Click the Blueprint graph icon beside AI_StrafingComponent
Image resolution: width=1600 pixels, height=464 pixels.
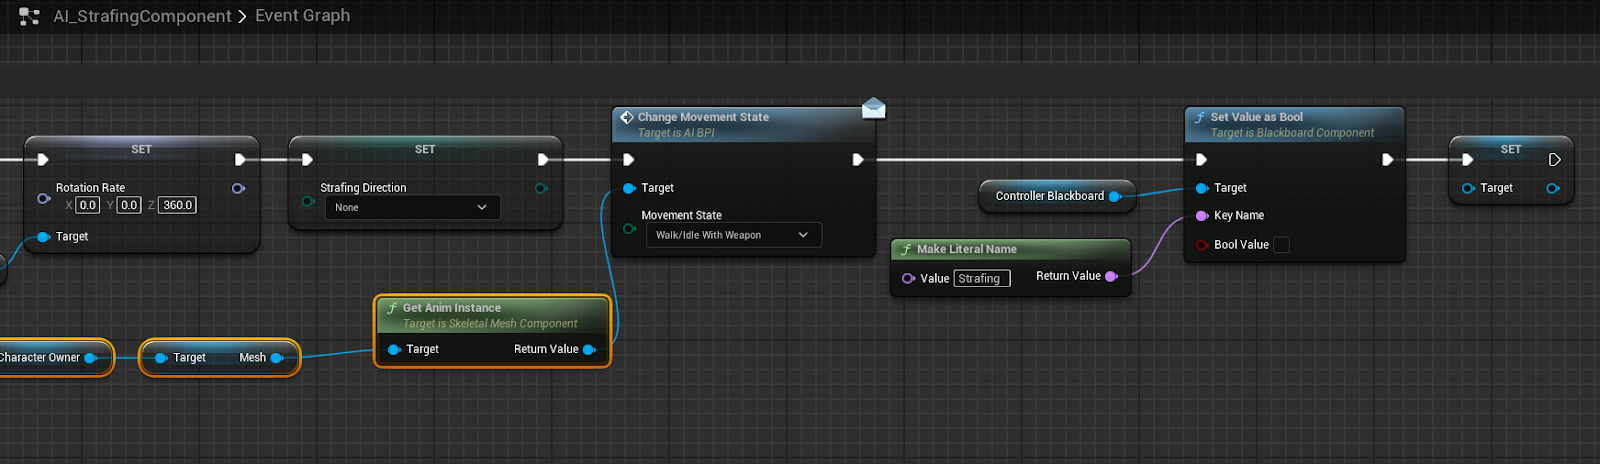[x=29, y=16]
